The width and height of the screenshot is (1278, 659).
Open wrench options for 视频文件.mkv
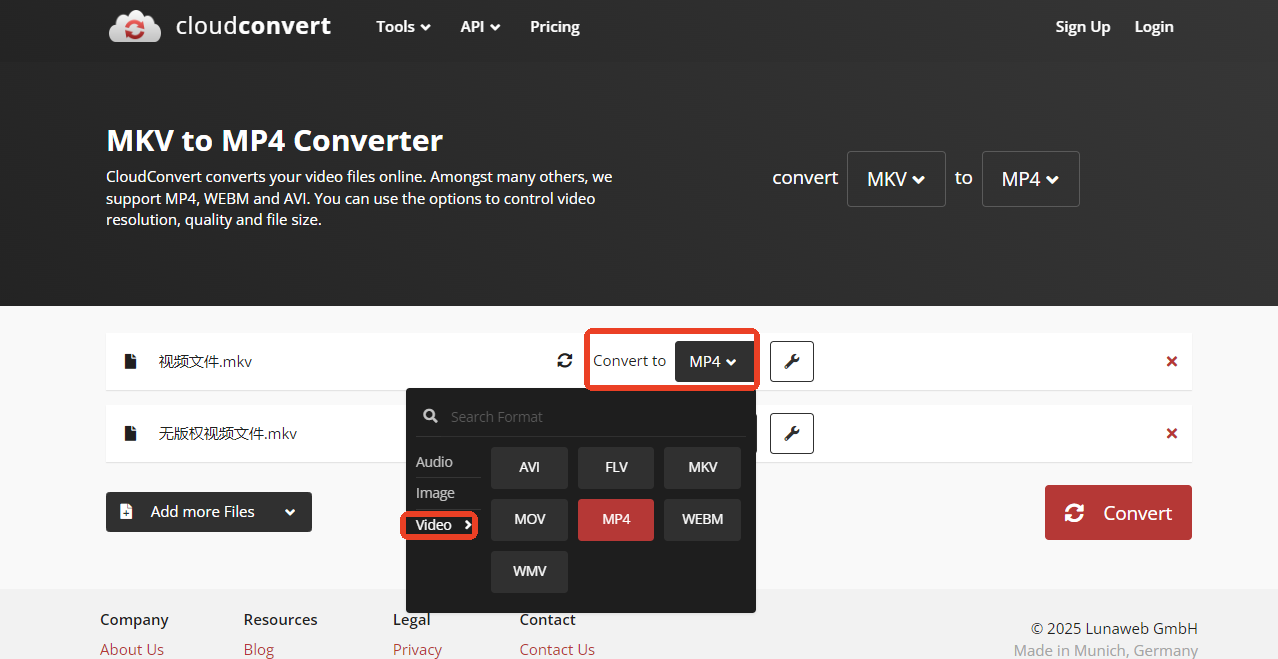[x=792, y=361]
